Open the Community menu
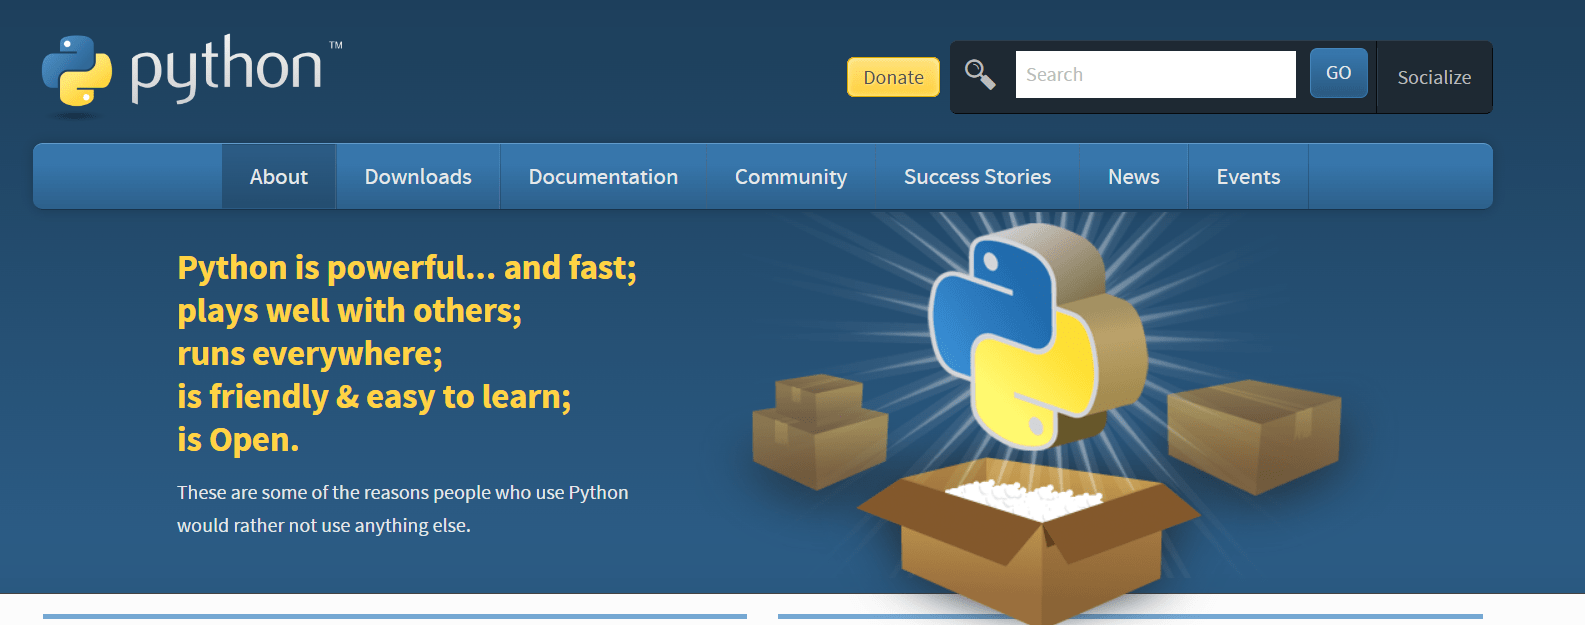This screenshot has width=1585, height=625. [x=791, y=177]
